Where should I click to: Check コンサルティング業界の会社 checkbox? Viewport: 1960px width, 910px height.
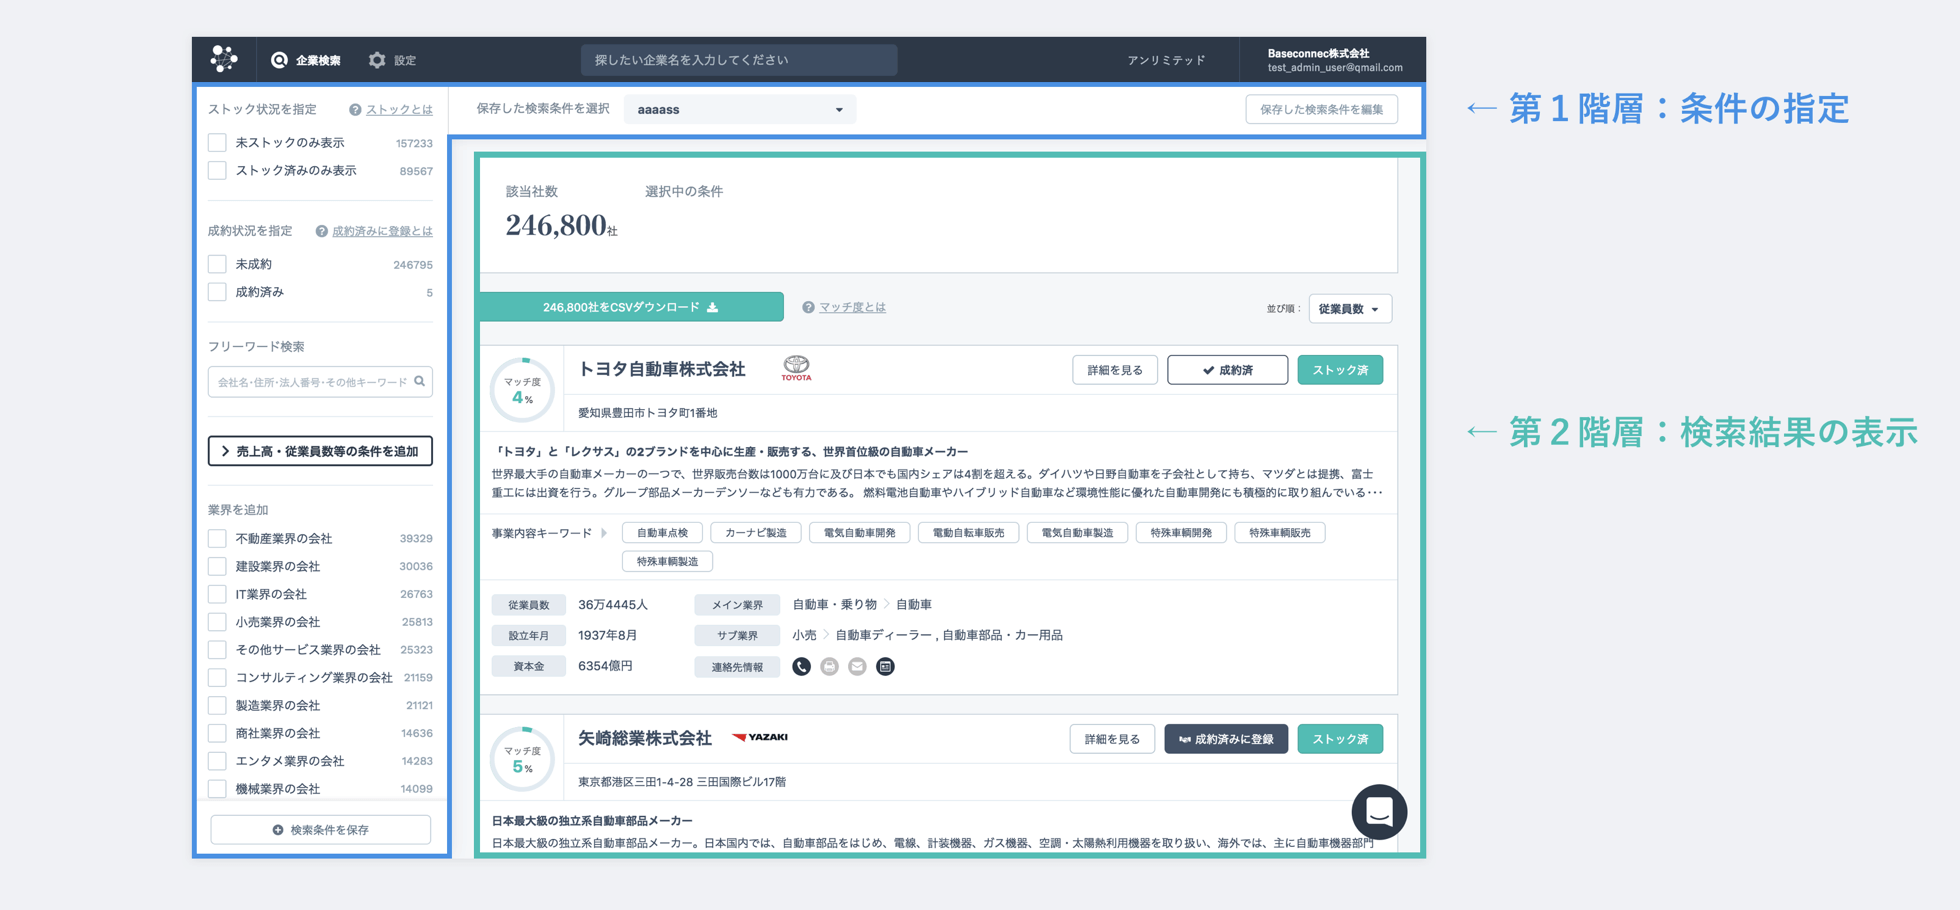click(217, 677)
